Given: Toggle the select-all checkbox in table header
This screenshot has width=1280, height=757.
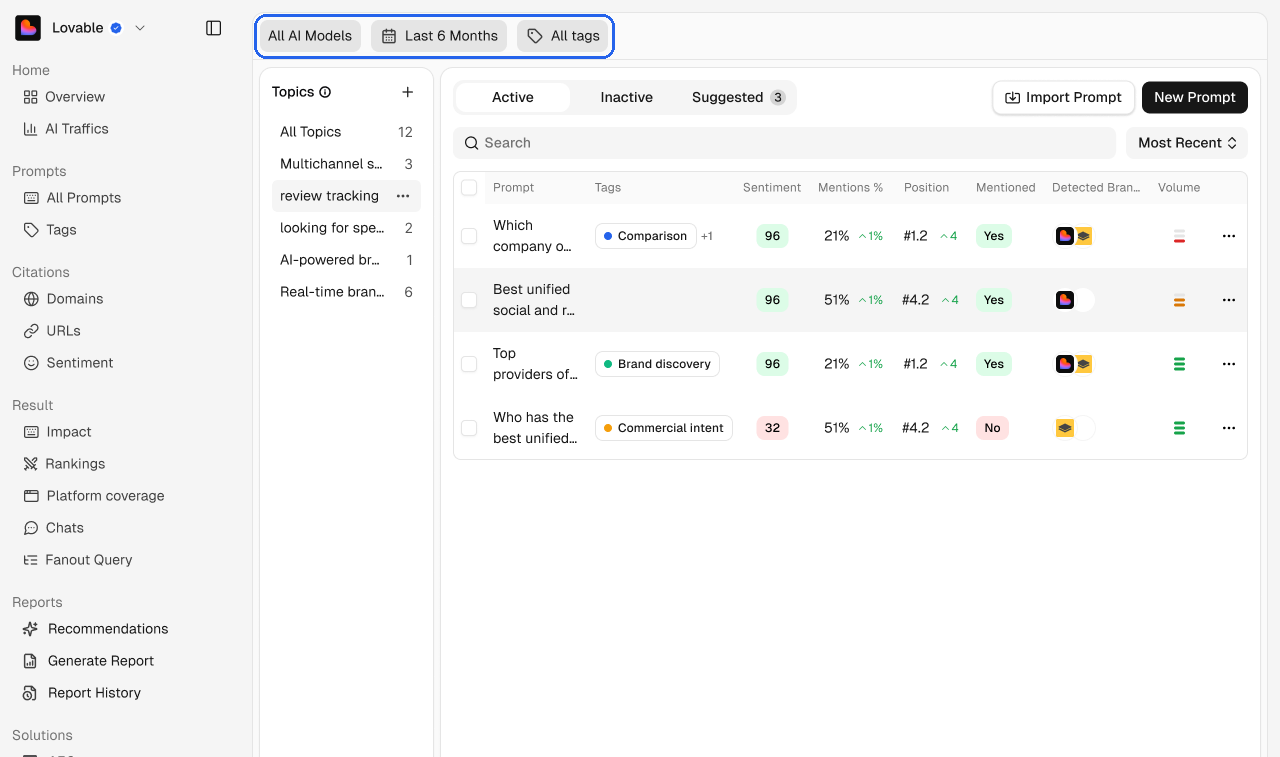Looking at the screenshot, I should tap(469, 187).
